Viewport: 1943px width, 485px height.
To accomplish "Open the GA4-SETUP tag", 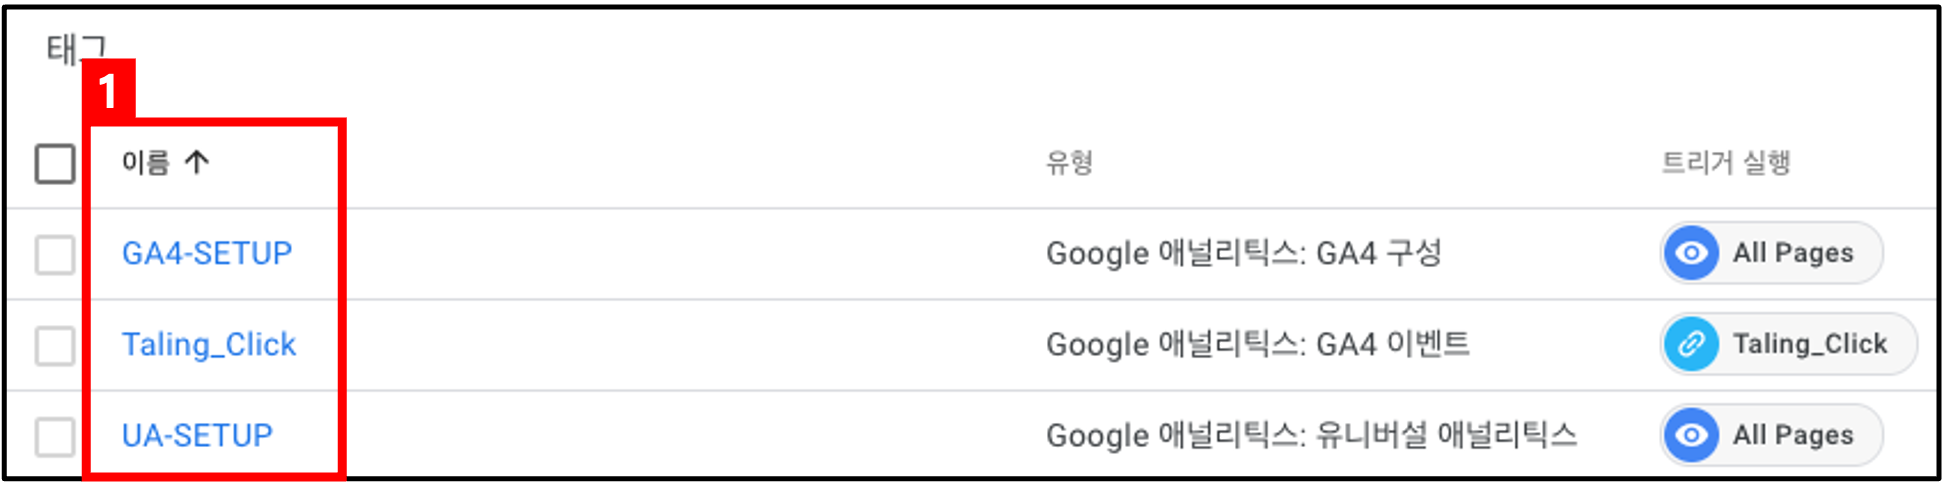I will pyautogui.click(x=207, y=253).
